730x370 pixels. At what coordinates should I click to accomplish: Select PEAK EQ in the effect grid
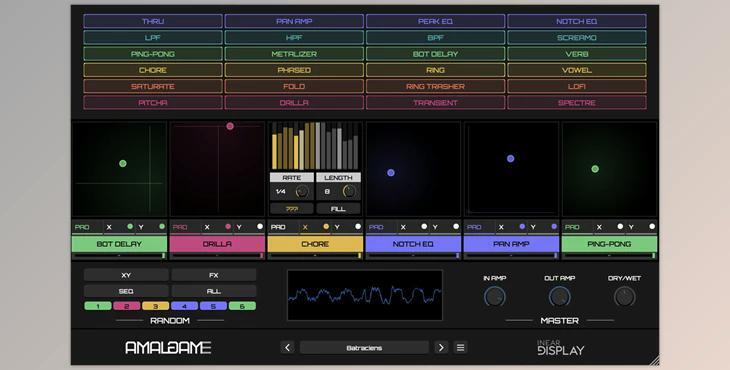coord(435,21)
